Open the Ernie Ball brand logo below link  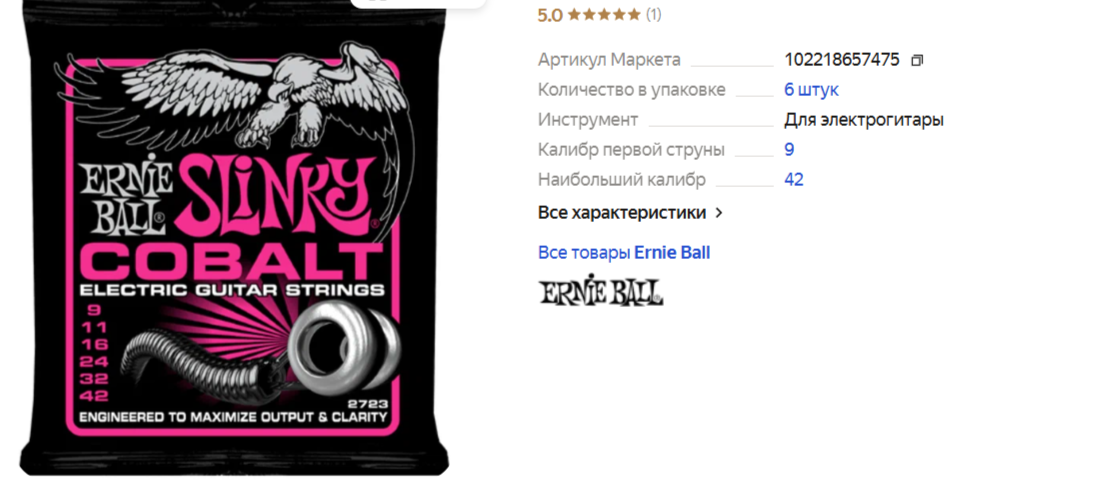[x=600, y=292]
